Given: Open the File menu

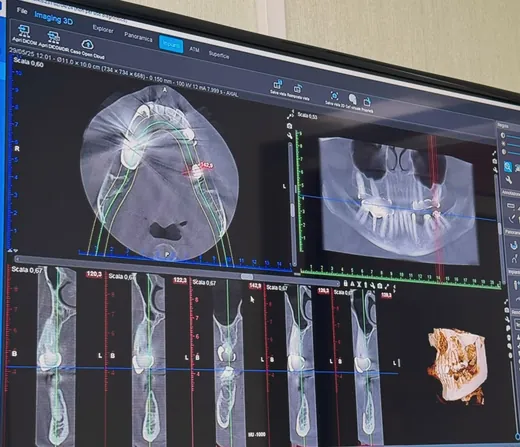Looking at the screenshot, I should 22,11.
